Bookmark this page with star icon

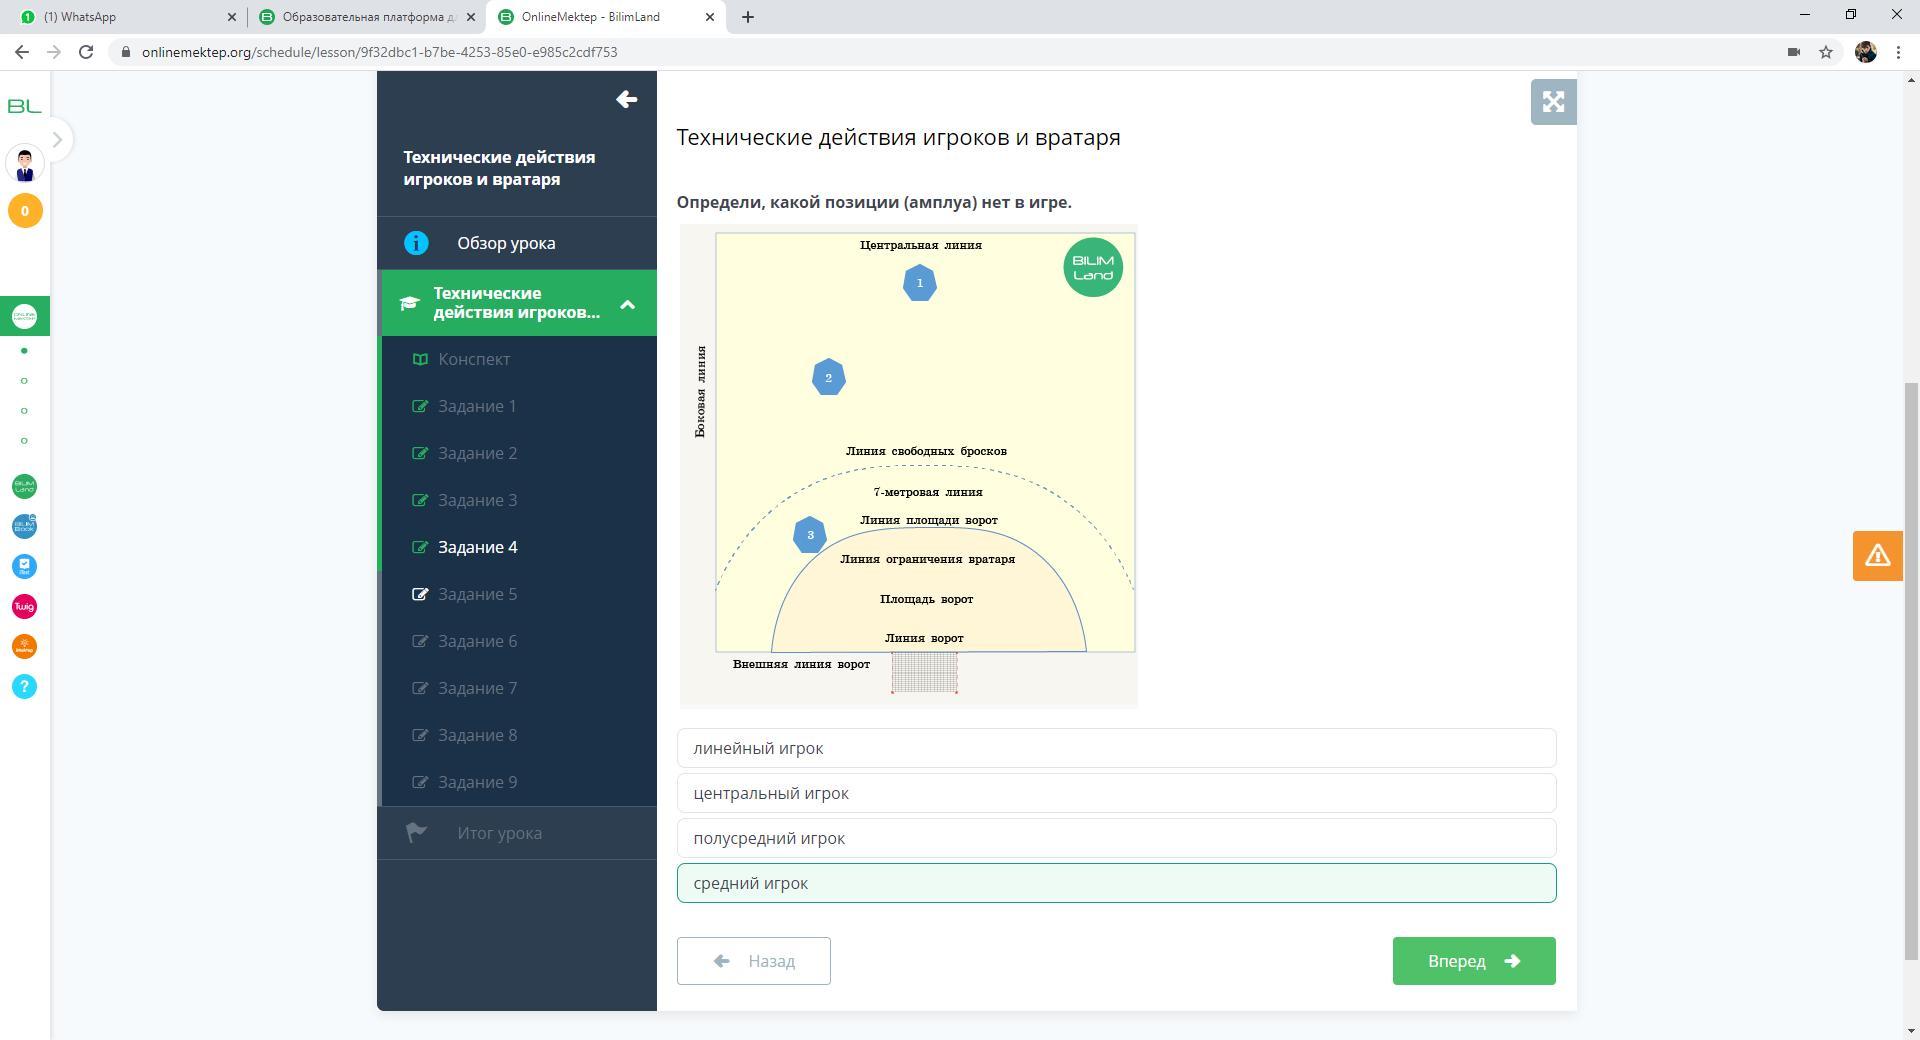pos(1826,52)
